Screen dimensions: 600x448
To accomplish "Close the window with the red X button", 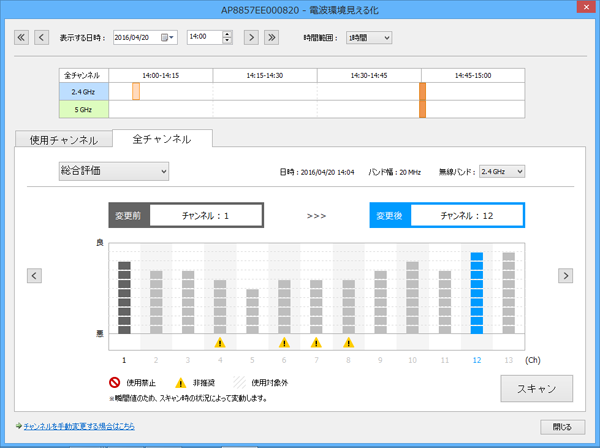I will (587, 8).
